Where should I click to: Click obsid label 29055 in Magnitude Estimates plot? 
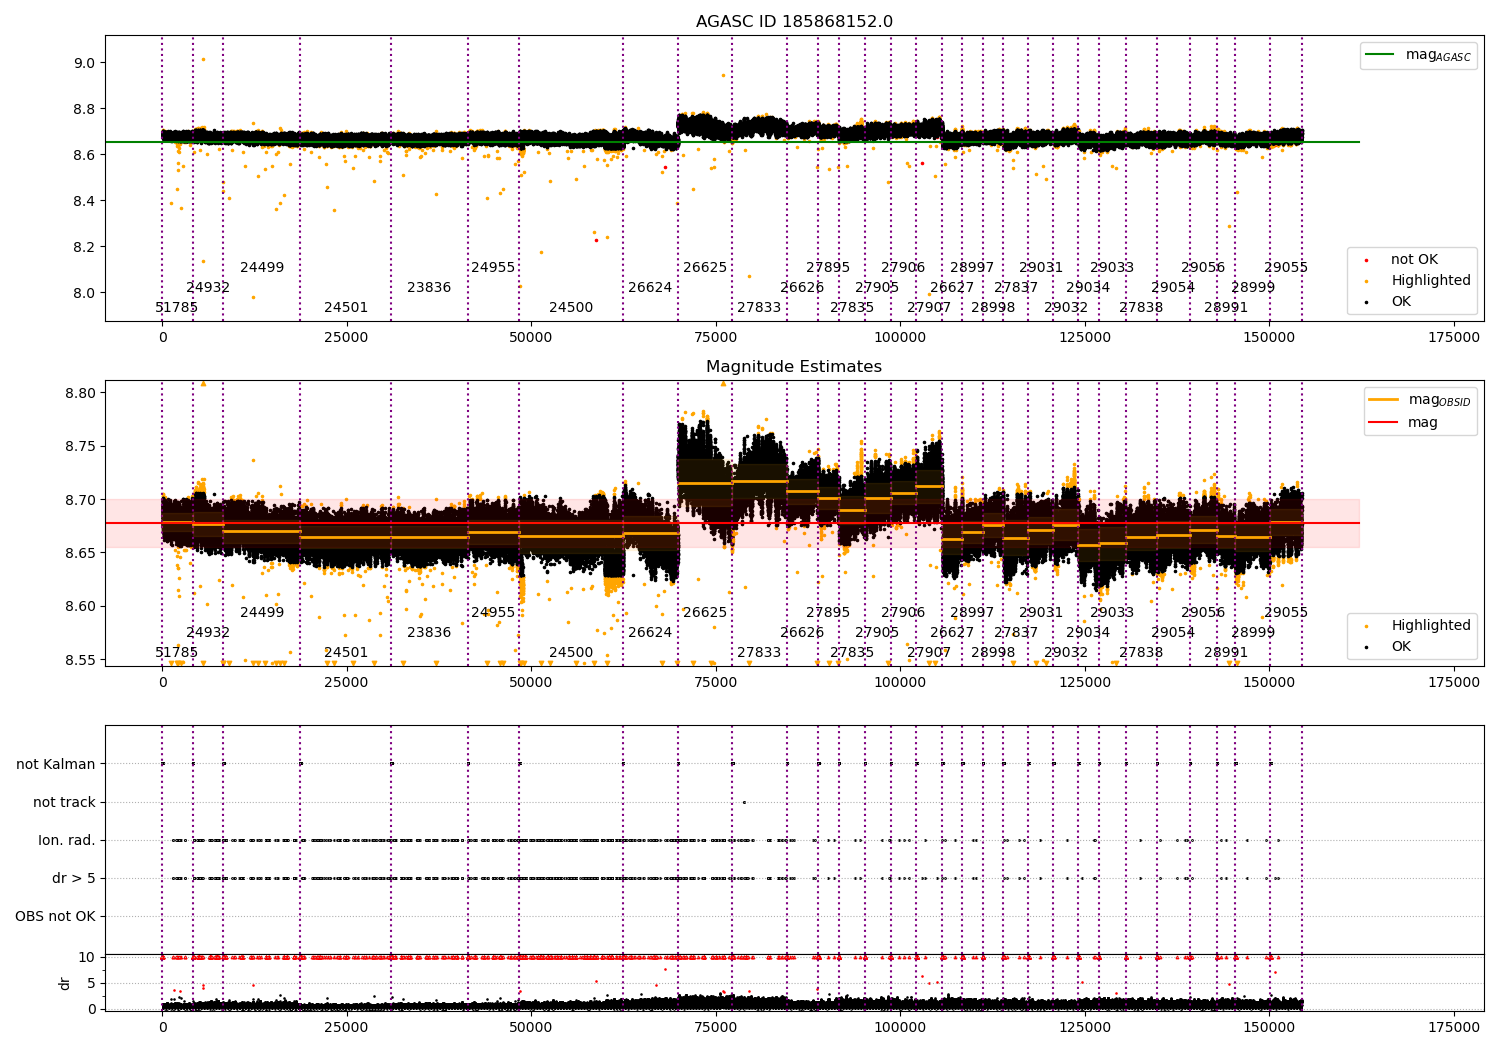coord(1286,612)
